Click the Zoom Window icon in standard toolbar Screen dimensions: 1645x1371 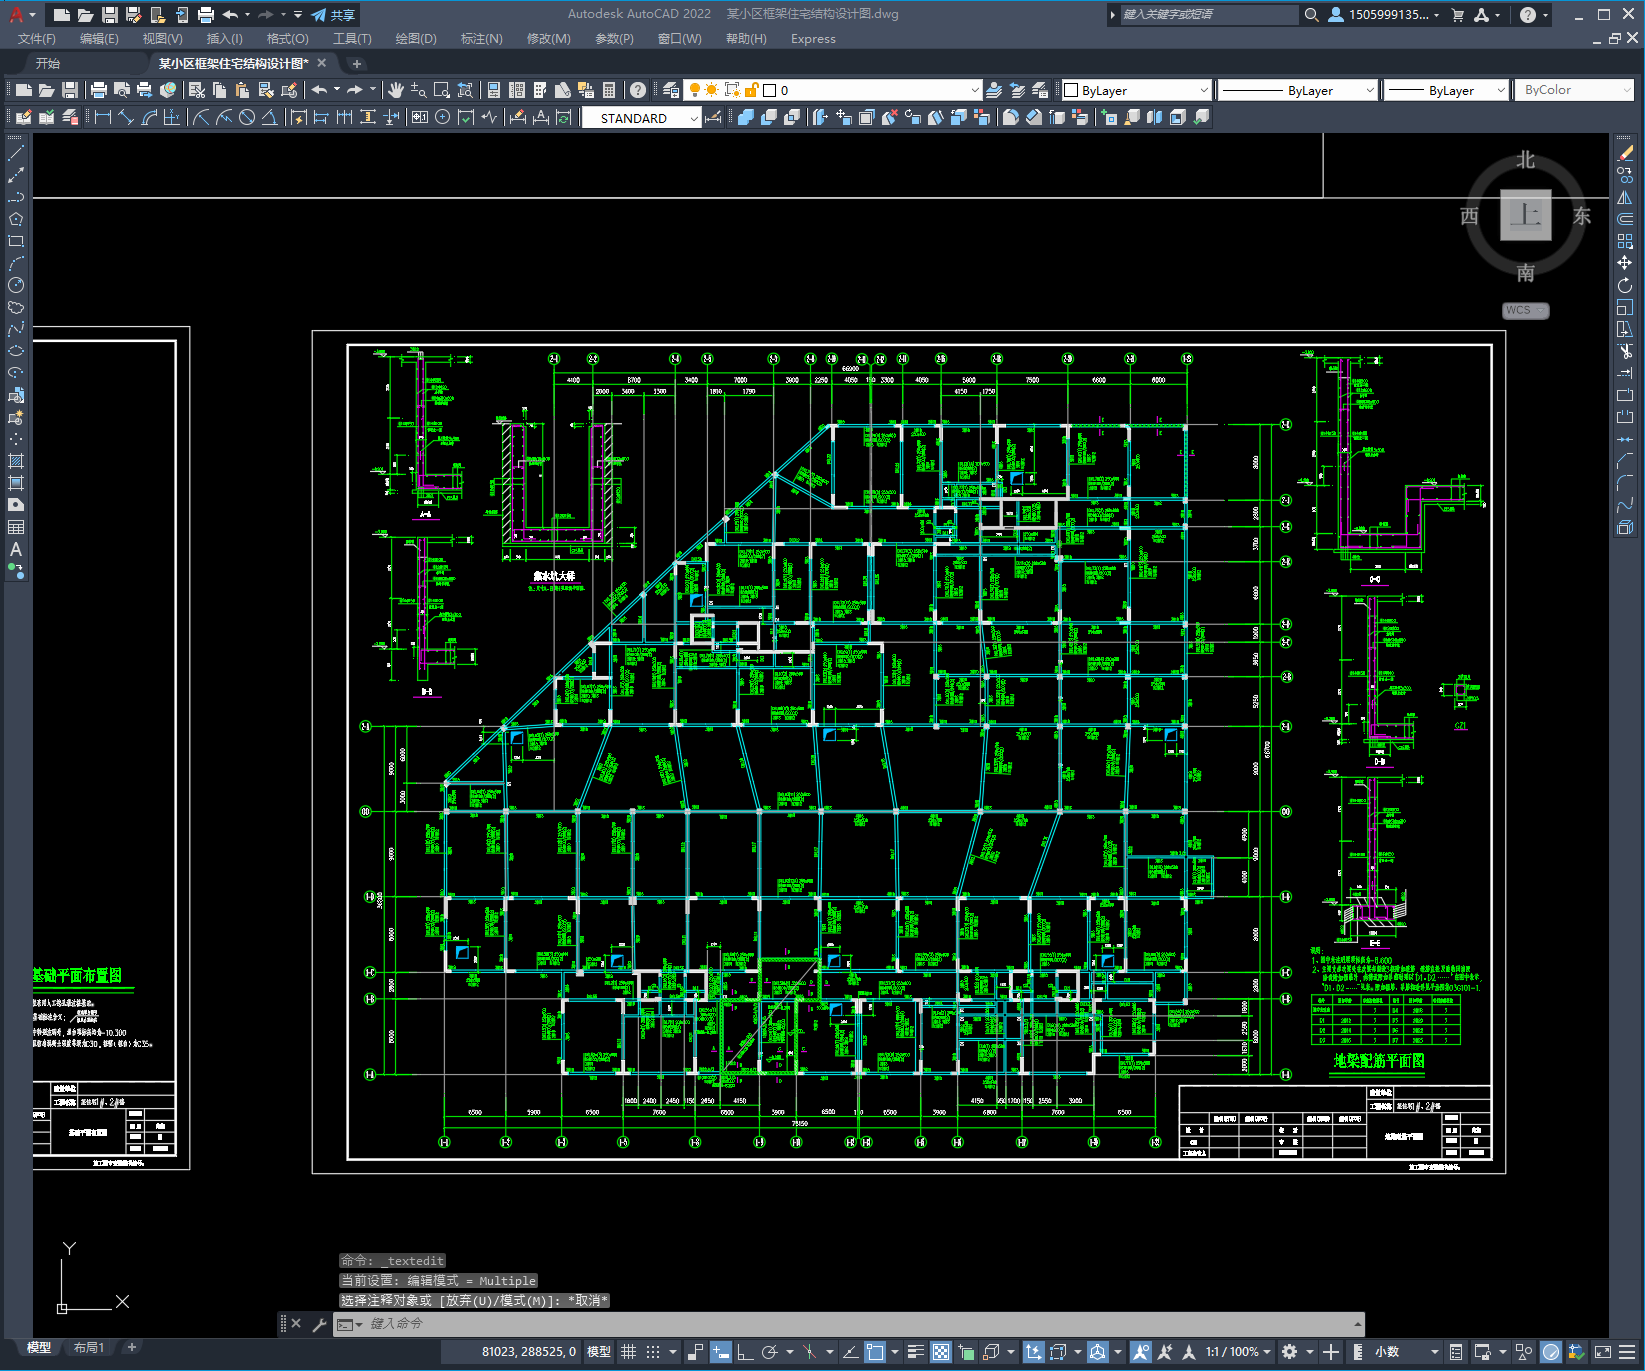click(x=442, y=90)
